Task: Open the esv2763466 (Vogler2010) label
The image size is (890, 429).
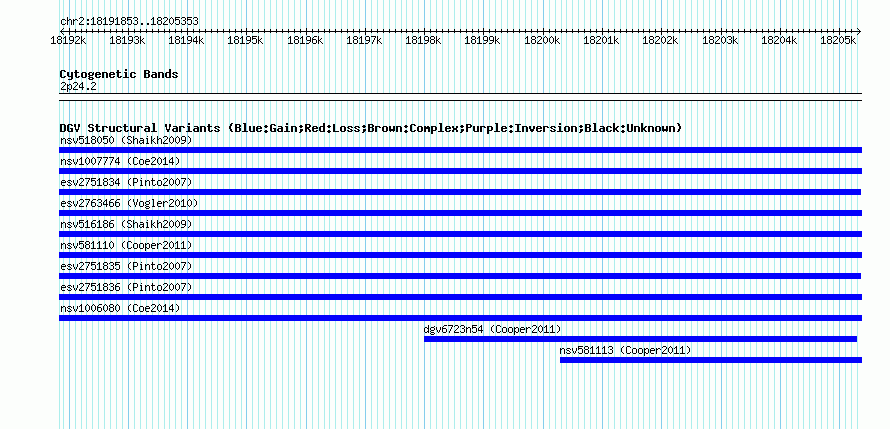Action: pos(129,203)
